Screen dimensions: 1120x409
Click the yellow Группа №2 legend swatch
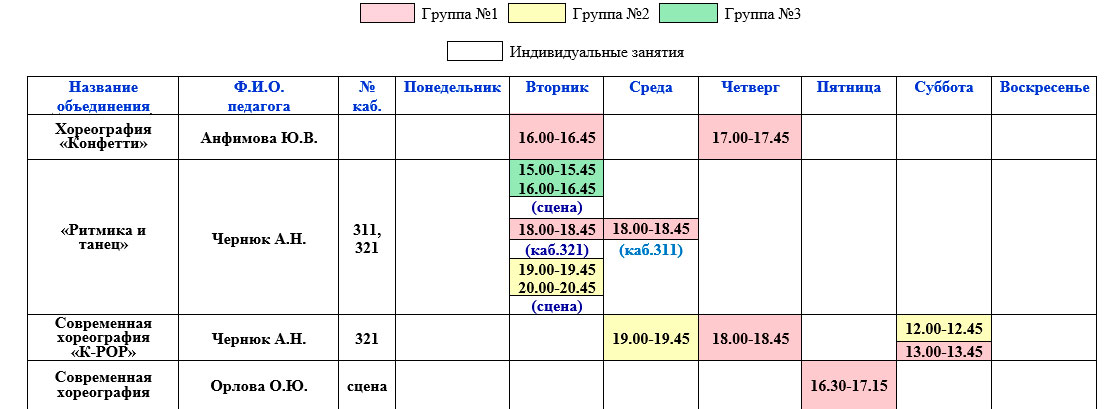click(x=537, y=13)
